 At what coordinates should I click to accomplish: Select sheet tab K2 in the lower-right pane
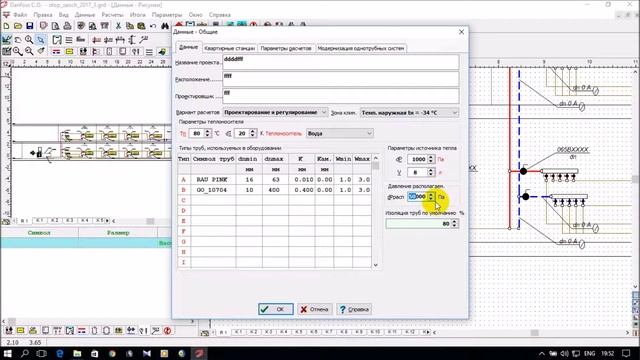tap(254, 332)
